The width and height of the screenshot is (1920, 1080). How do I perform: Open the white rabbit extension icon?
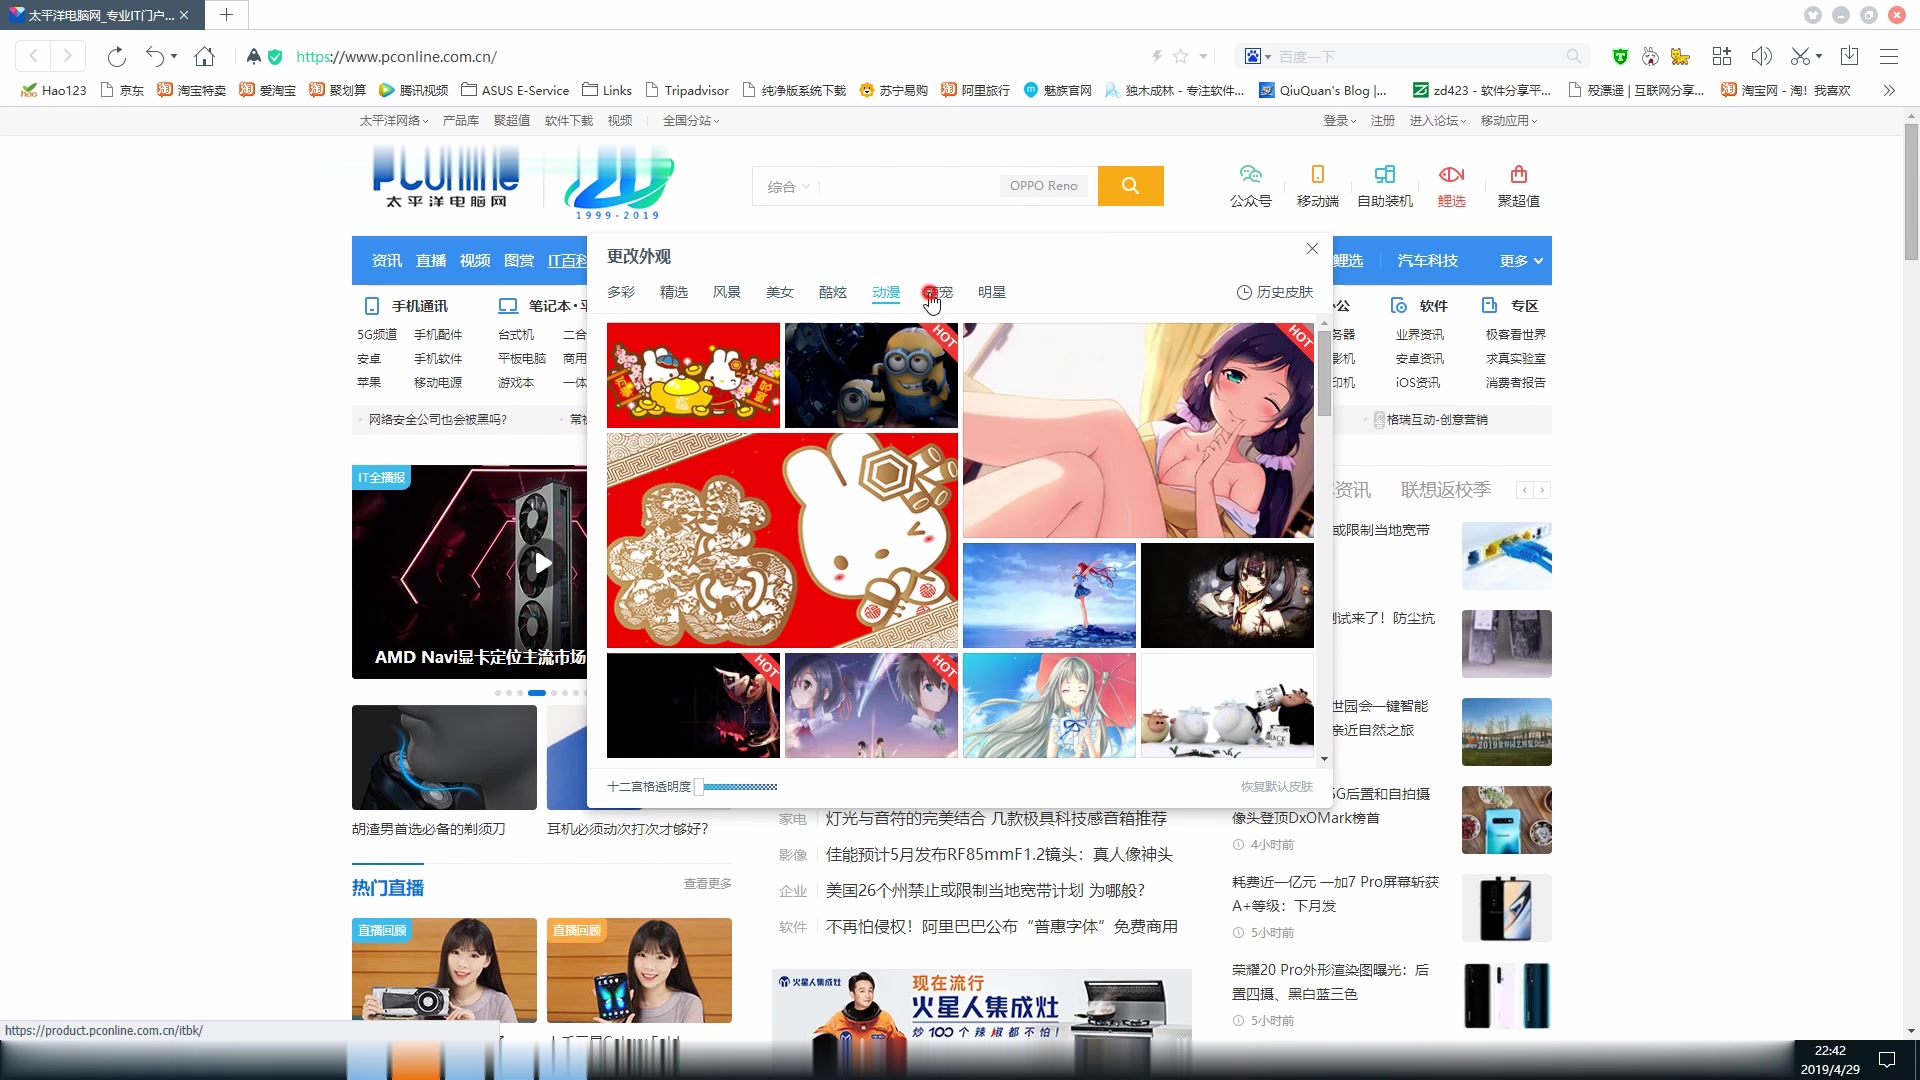click(1650, 56)
